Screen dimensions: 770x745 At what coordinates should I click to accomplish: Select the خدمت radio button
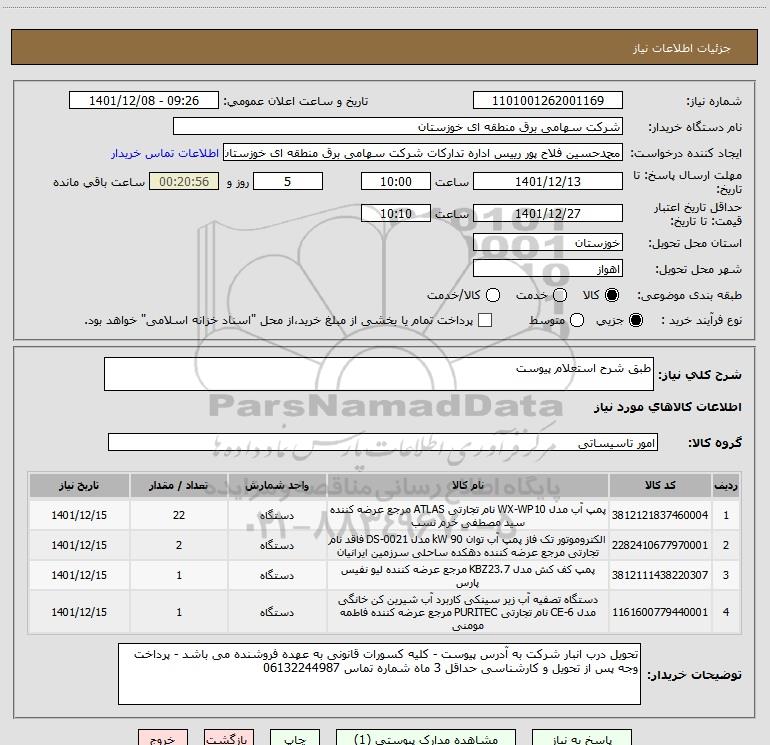[x=560, y=295]
